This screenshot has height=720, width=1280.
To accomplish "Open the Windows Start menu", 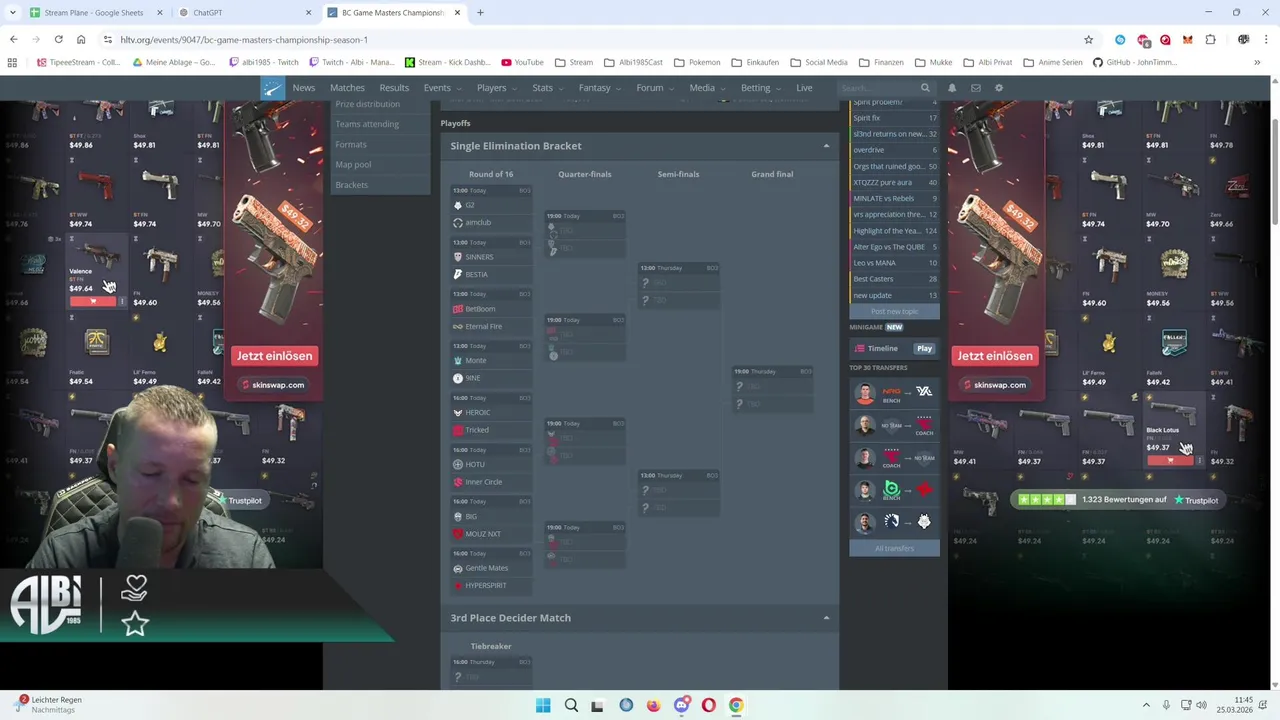I will [x=543, y=705].
